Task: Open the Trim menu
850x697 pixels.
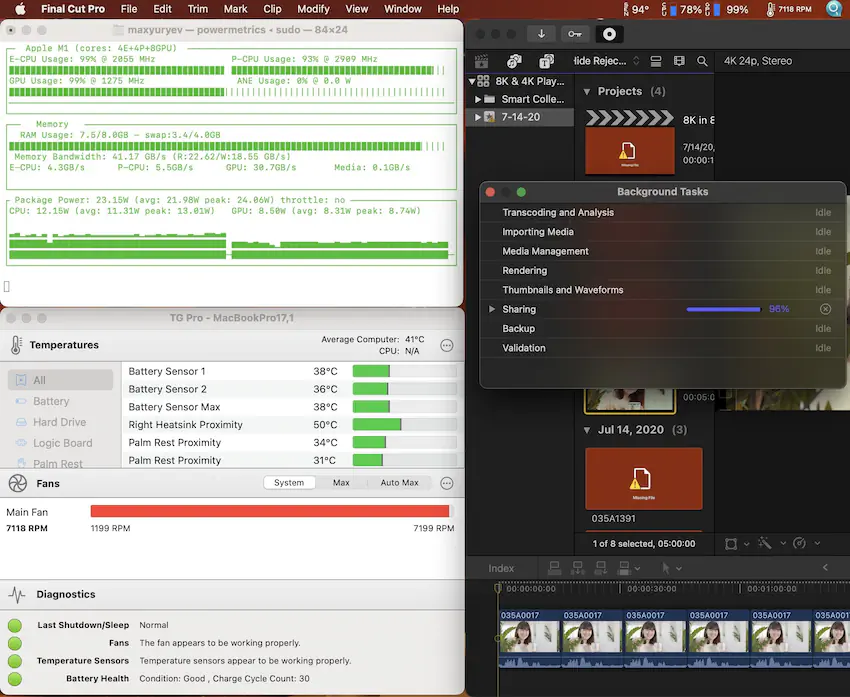Action: tap(197, 9)
